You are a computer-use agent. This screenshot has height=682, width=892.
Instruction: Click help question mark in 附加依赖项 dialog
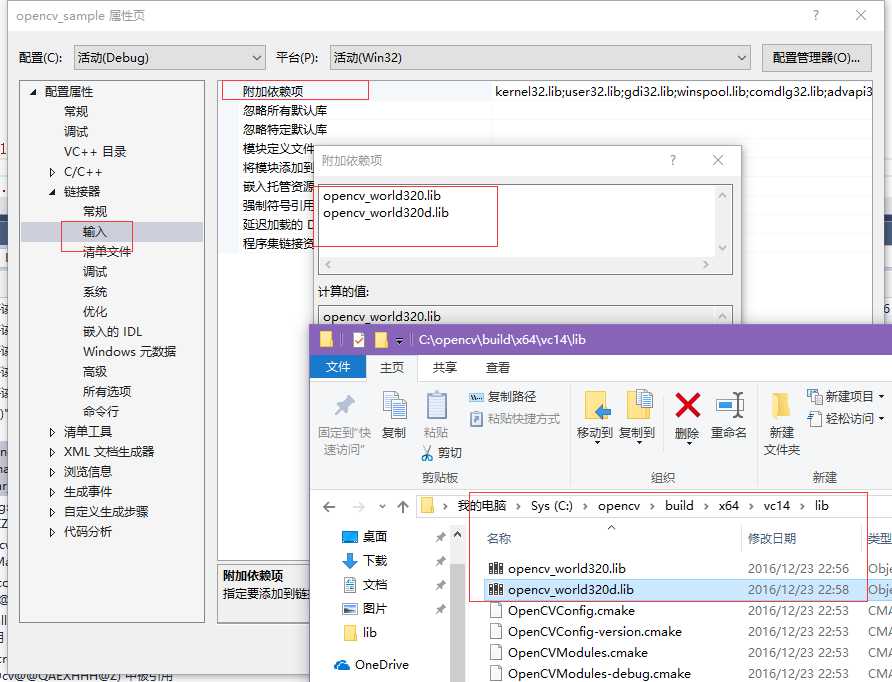[673, 160]
